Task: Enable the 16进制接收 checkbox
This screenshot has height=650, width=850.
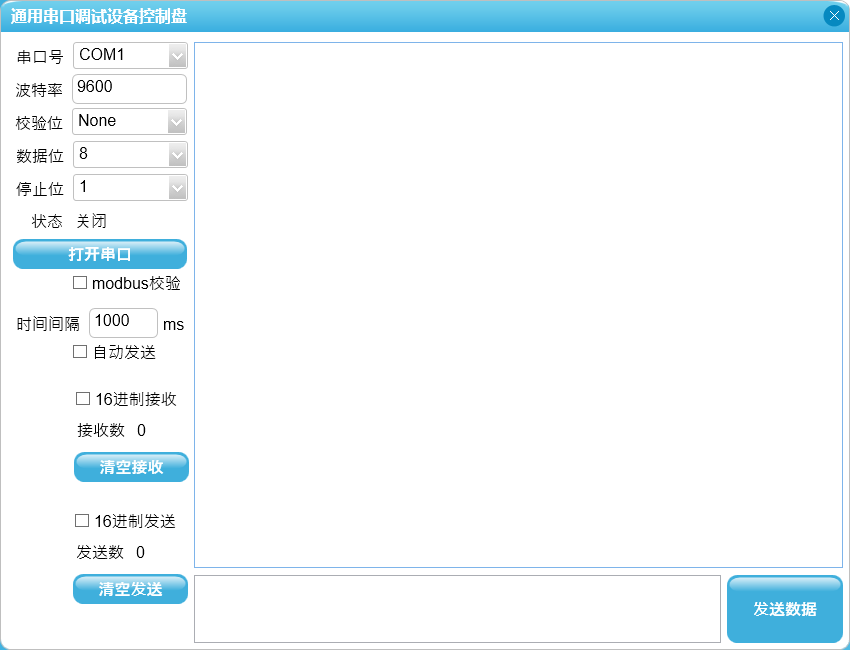Action: pos(83,399)
